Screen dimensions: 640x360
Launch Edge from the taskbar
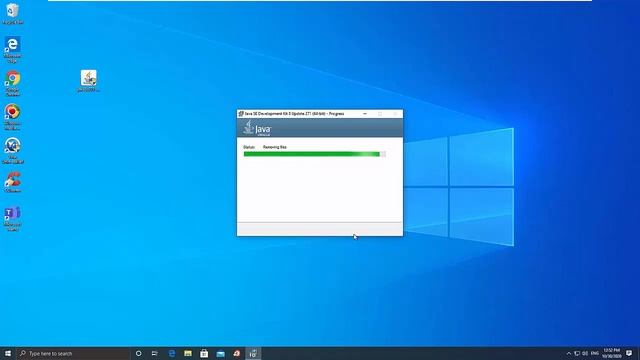[x=171, y=353]
